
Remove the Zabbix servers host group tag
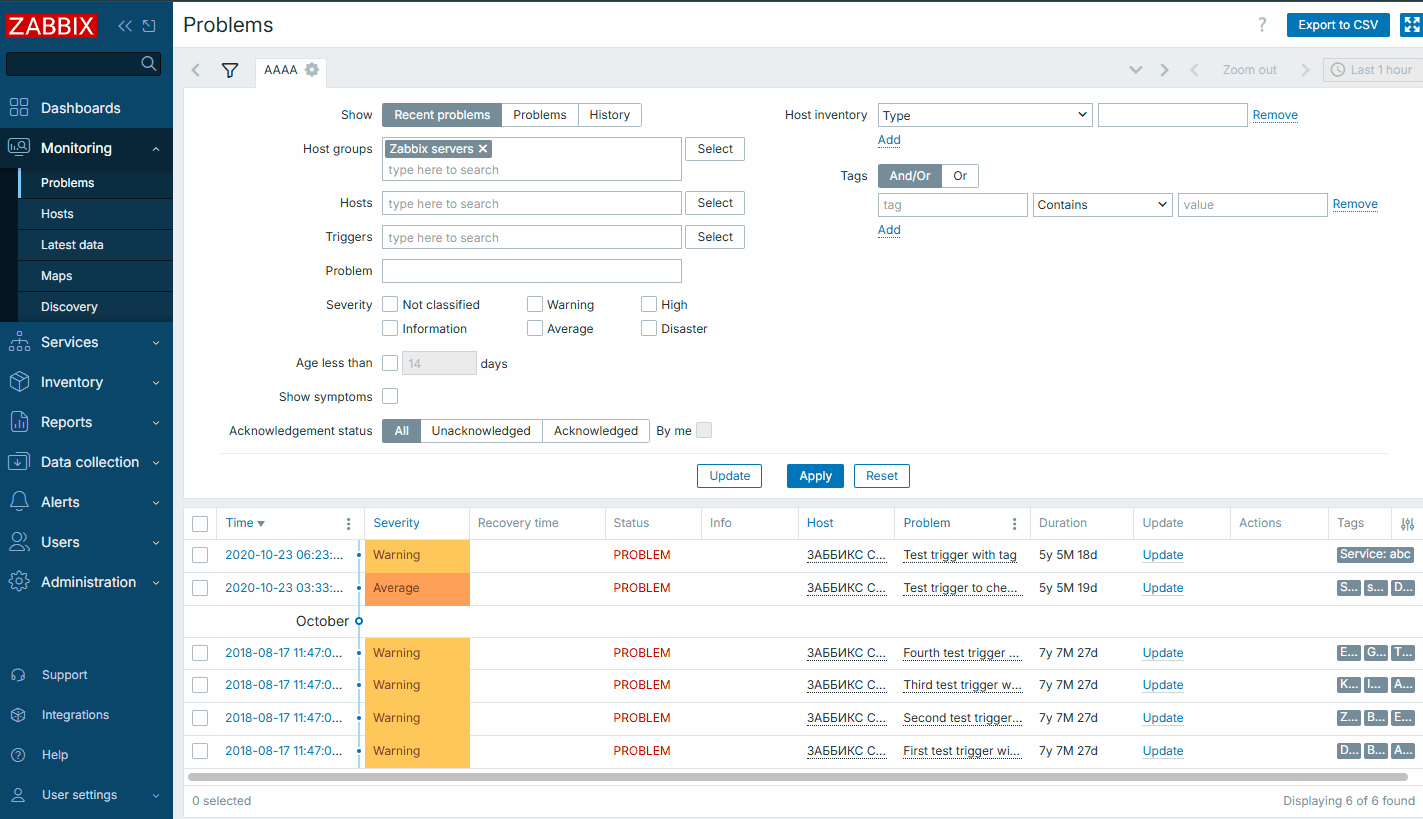tap(483, 149)
